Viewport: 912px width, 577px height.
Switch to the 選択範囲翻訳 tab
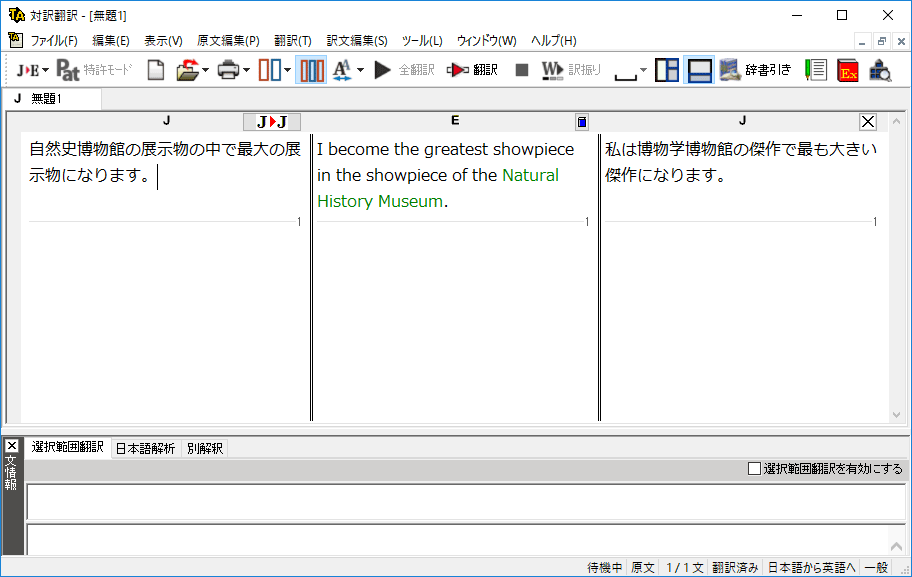click(x=67, y=447)
